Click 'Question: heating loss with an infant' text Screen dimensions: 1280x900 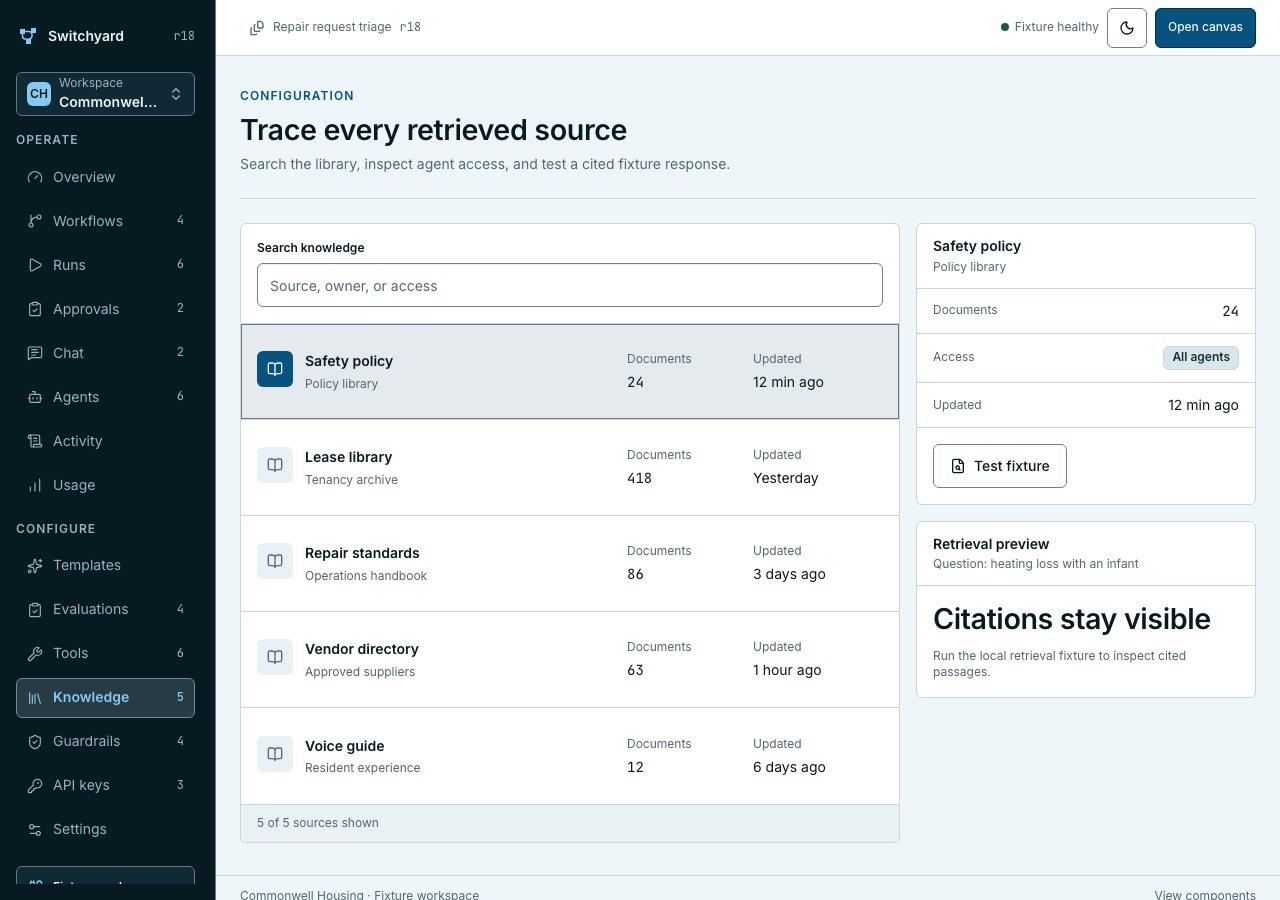point(1036,564)
